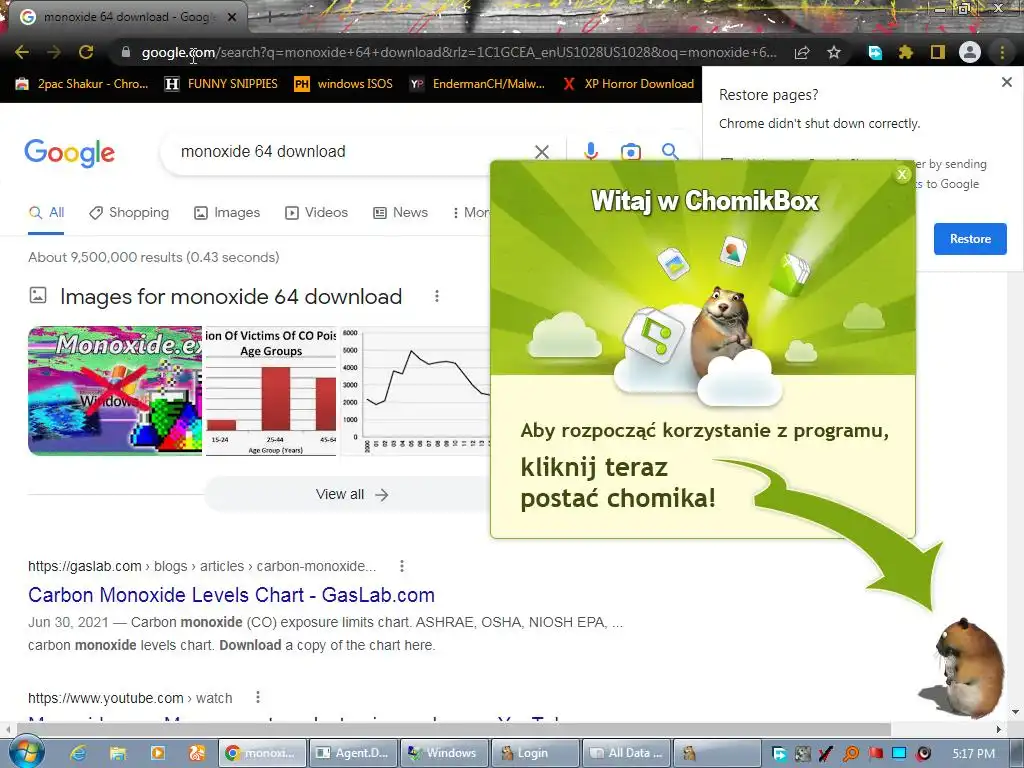Image resolution: width=1024 pixels, height=768 pixels.
Task: Open the CO victims age groups chart thumbnail
Action: pyautogui.click(x=271, y=391)
